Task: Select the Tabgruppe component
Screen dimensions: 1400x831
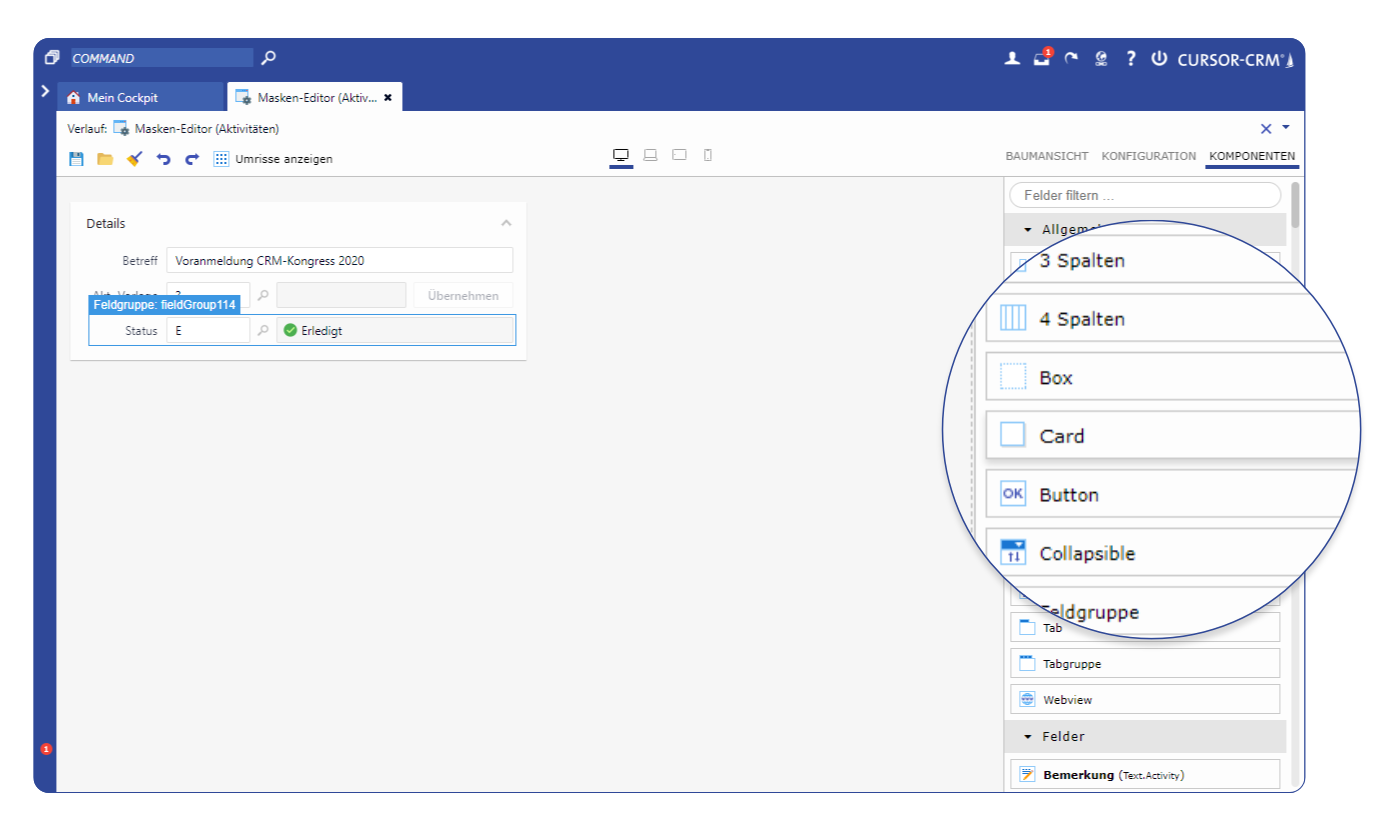Action: pos(1145,663)
